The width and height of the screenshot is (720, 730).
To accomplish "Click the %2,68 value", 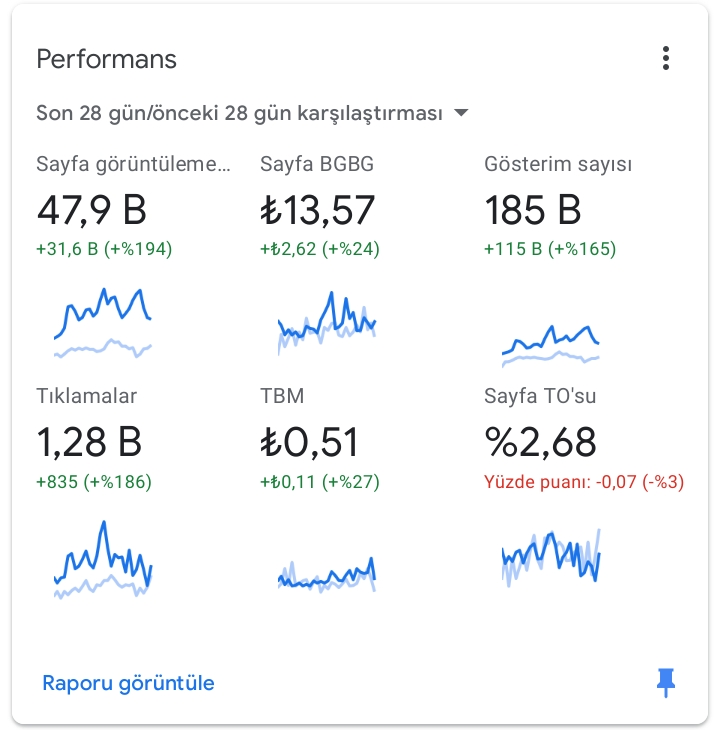I will point(540,442).
